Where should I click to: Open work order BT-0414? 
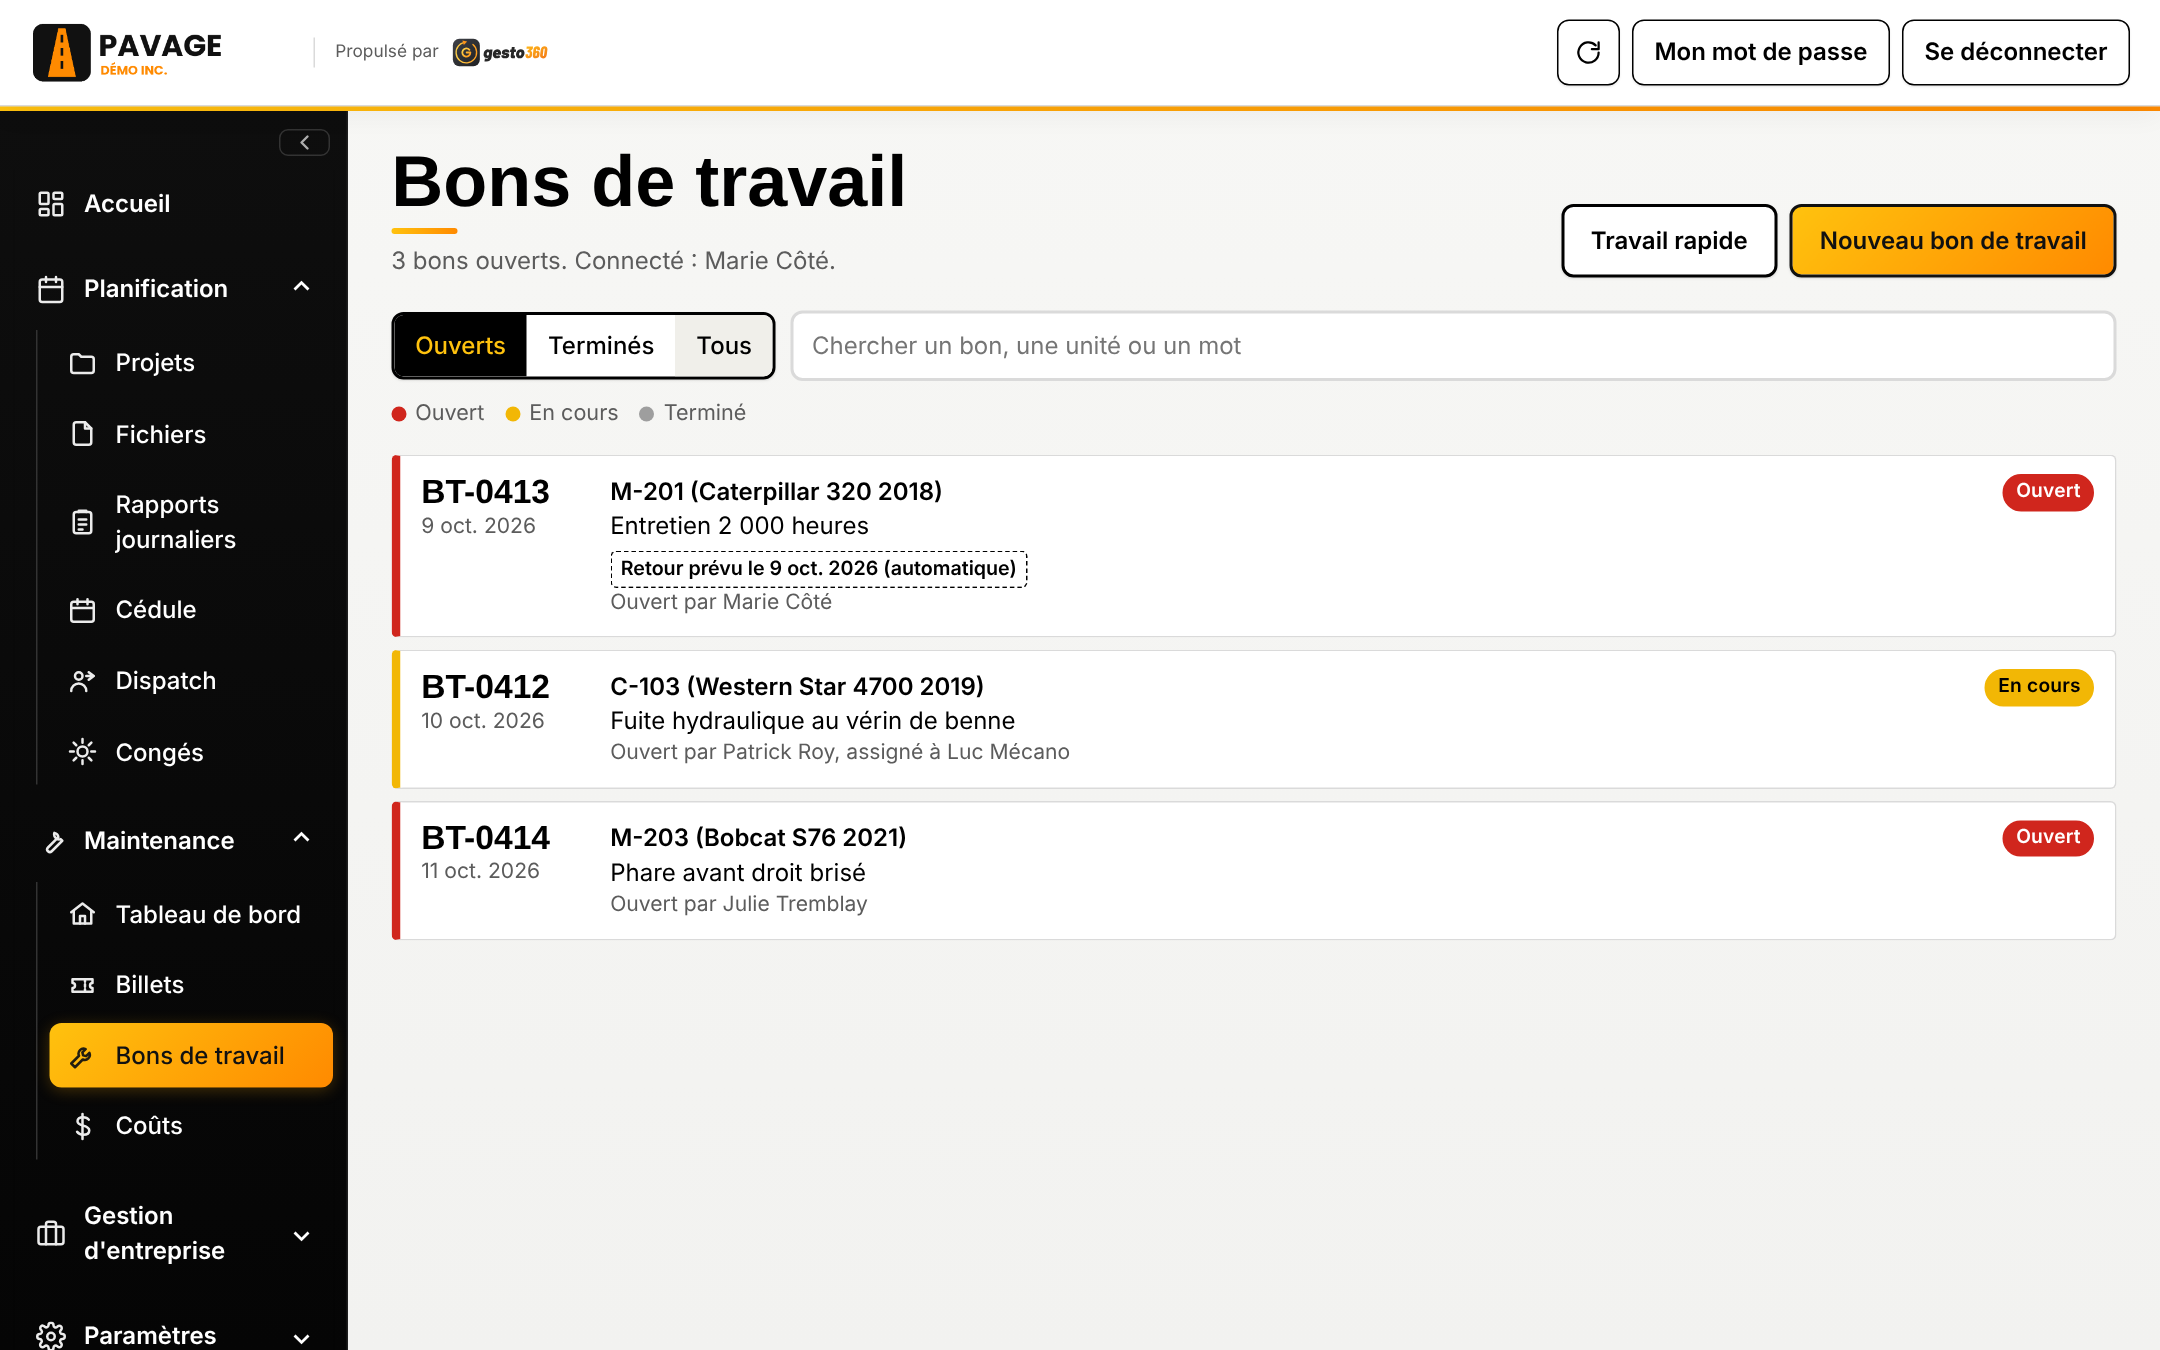click(1254, 870)
